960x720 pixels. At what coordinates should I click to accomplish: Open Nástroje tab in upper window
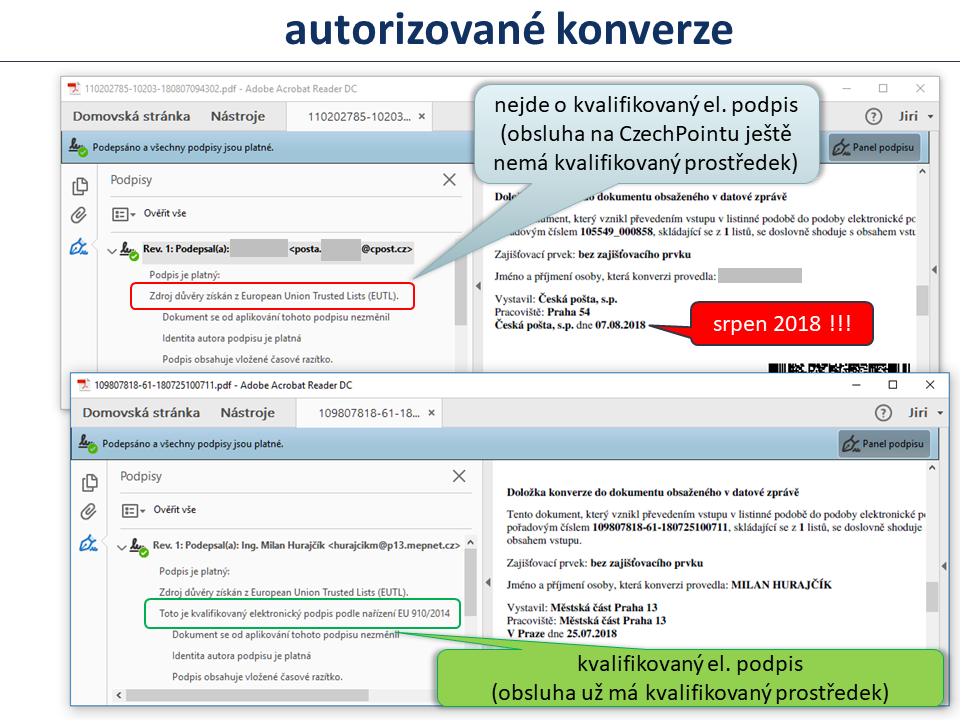click(x=238, y=116)
